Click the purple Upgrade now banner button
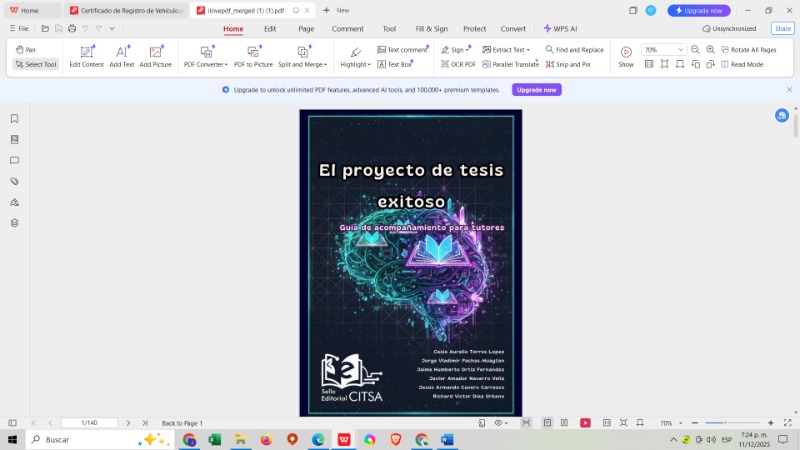This screenshot has height=450, width=800. pyautogui.click(x=537, y=89)
